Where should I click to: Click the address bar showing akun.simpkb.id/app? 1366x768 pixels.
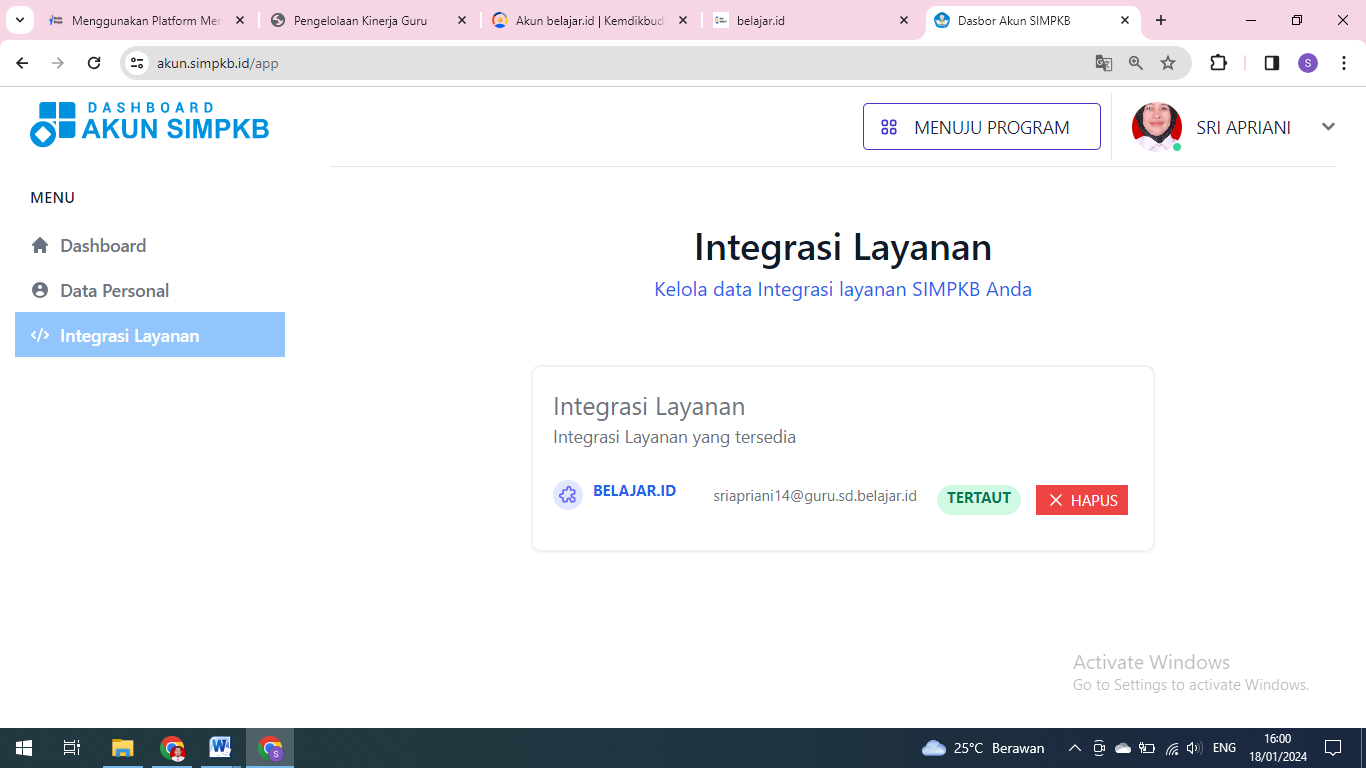pyautogui.click(x=600, y=63)
